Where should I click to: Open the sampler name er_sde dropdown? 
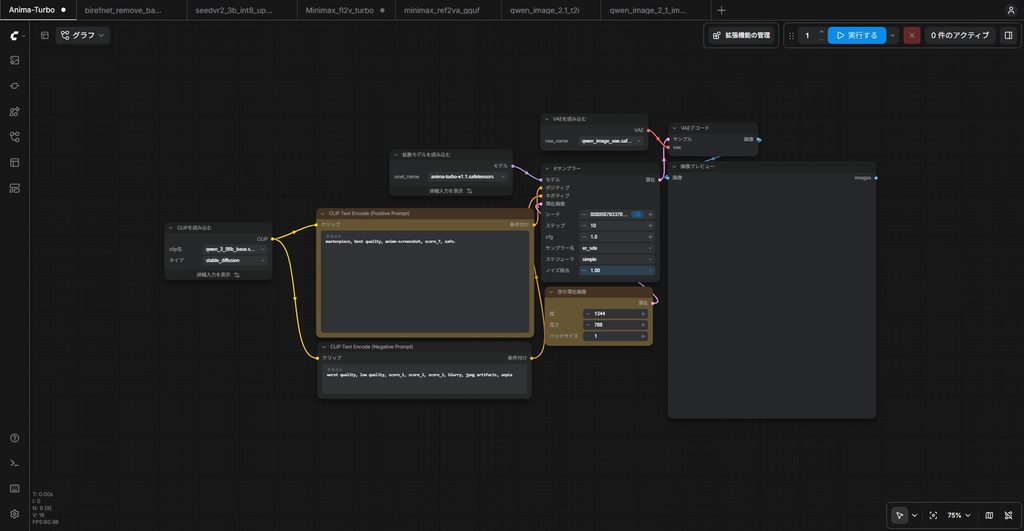pos(616,248)
